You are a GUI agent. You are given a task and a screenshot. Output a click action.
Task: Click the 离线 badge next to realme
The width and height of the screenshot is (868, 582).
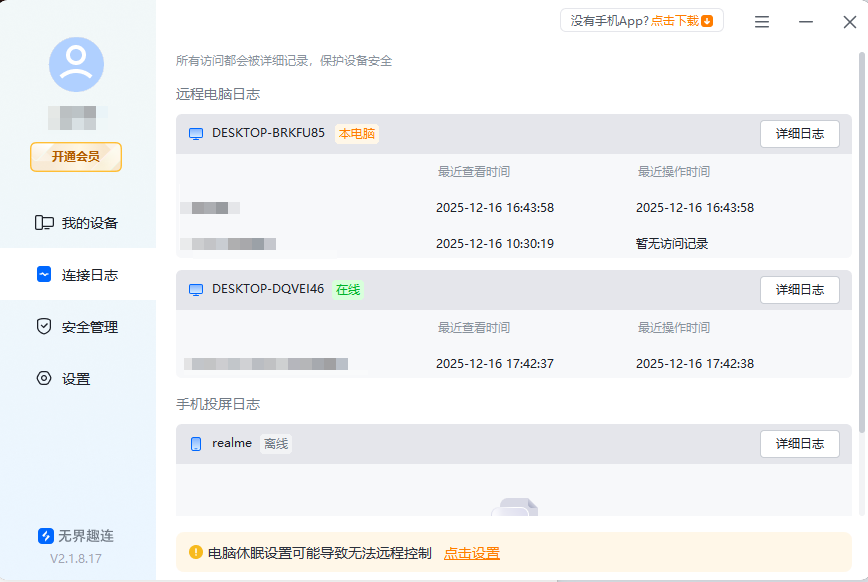point(276,443)
